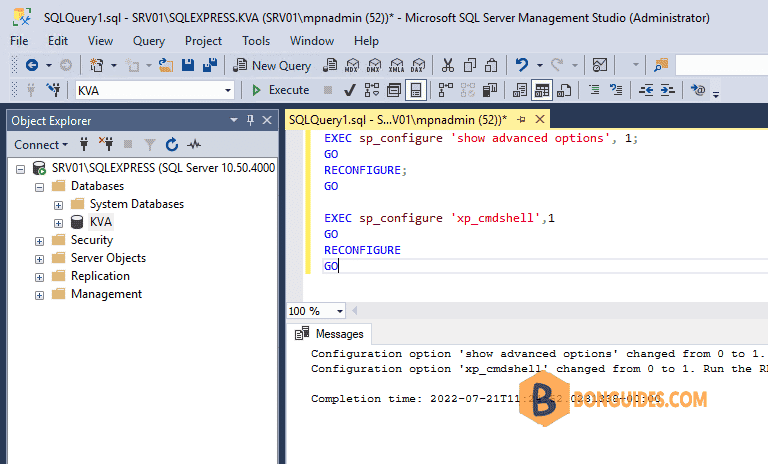Click the Open File folder icon
The height and width of the screenshot is (464, 768).
pyautogui.click(x=166, y=65)
